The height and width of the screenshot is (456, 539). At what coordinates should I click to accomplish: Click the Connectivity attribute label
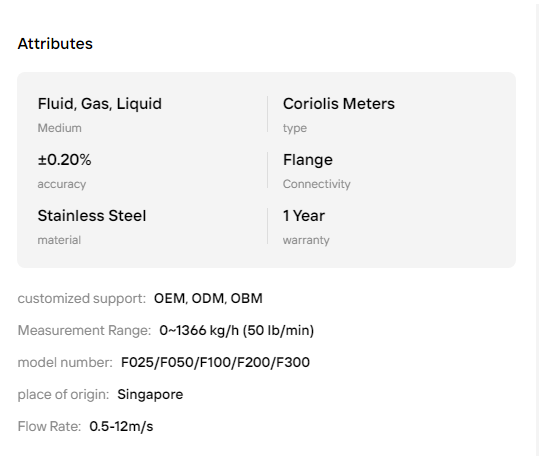coord(317,184)
